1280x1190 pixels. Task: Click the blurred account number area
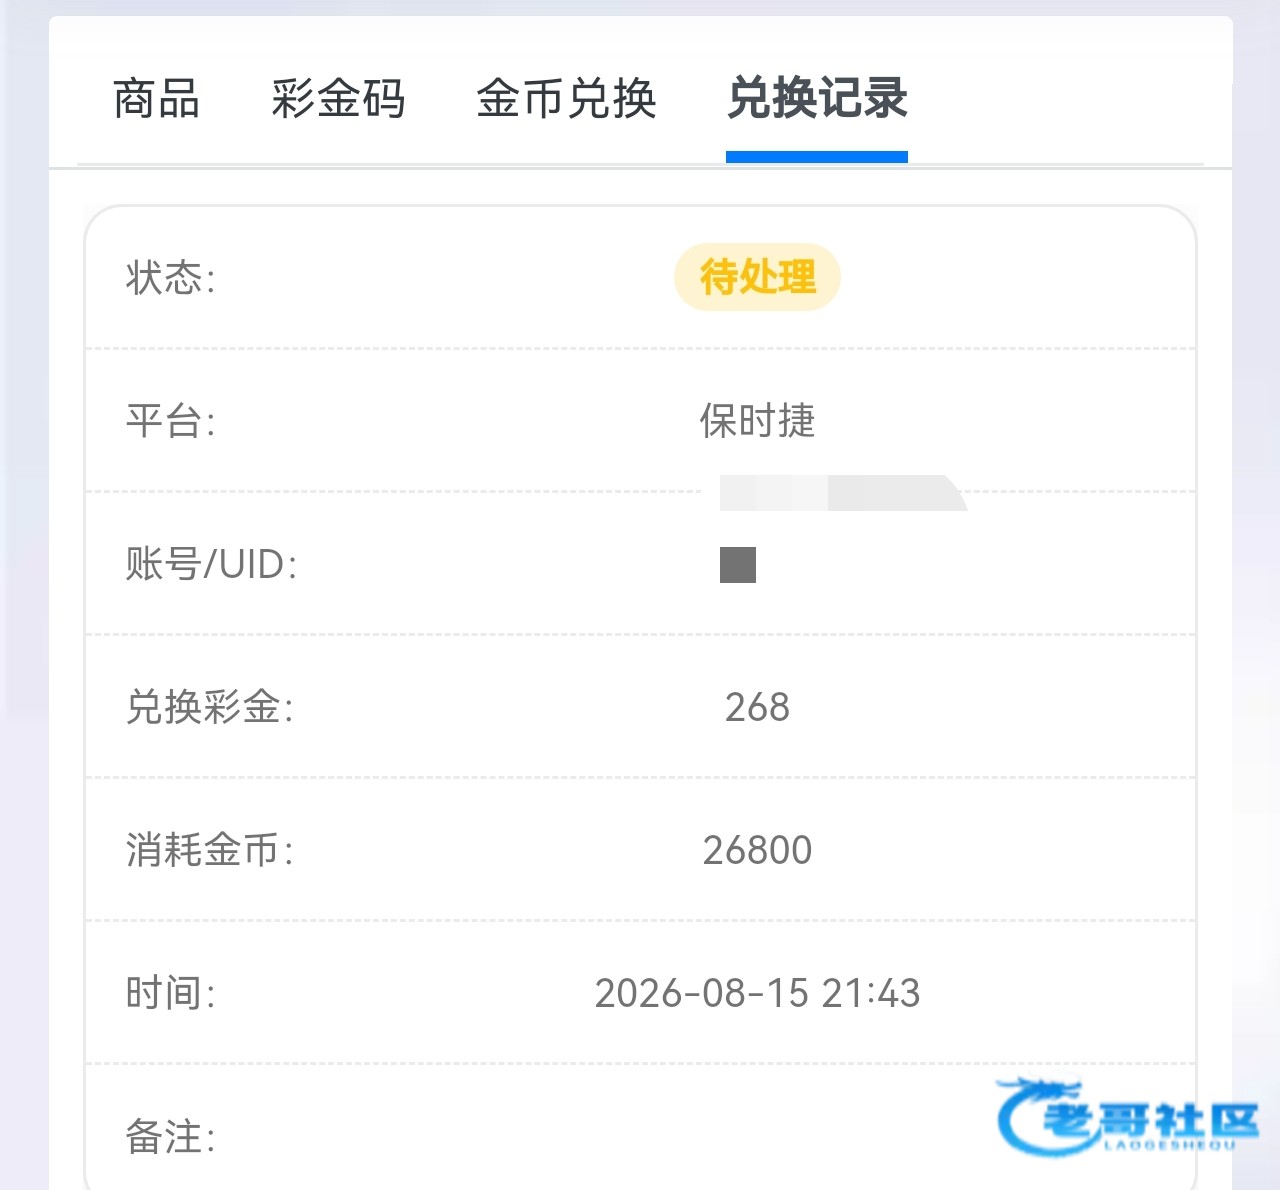[x=843, y=493]
